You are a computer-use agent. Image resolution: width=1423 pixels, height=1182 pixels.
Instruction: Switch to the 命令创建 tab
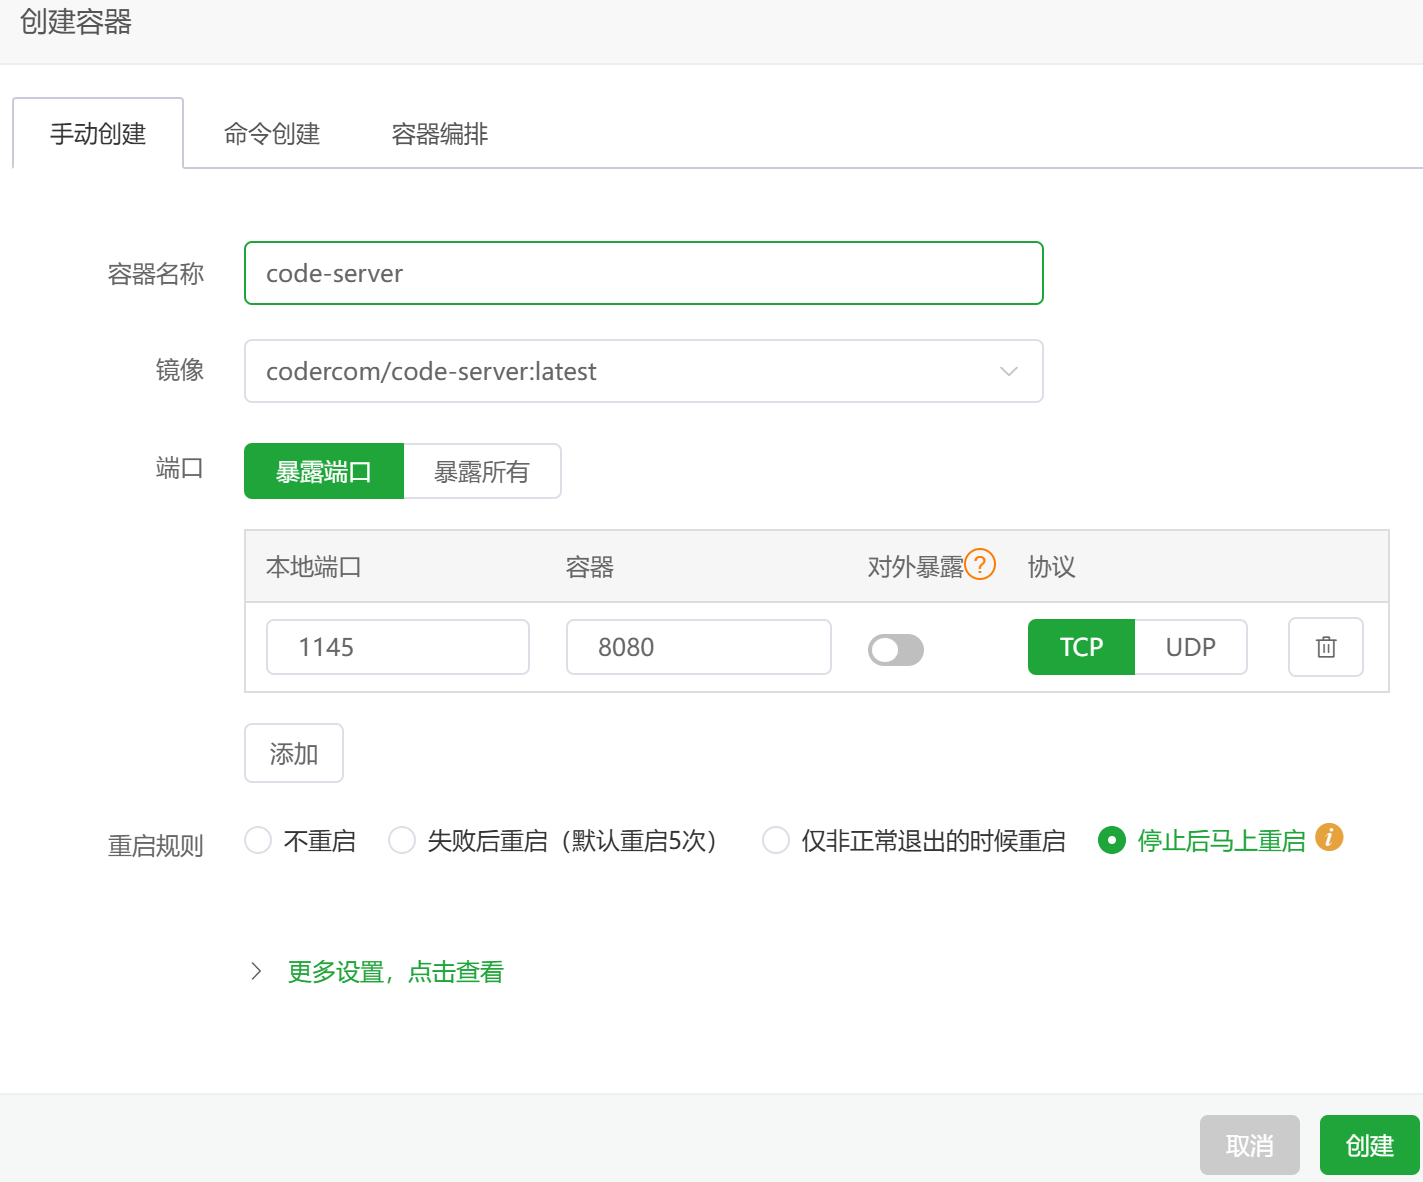271,133
